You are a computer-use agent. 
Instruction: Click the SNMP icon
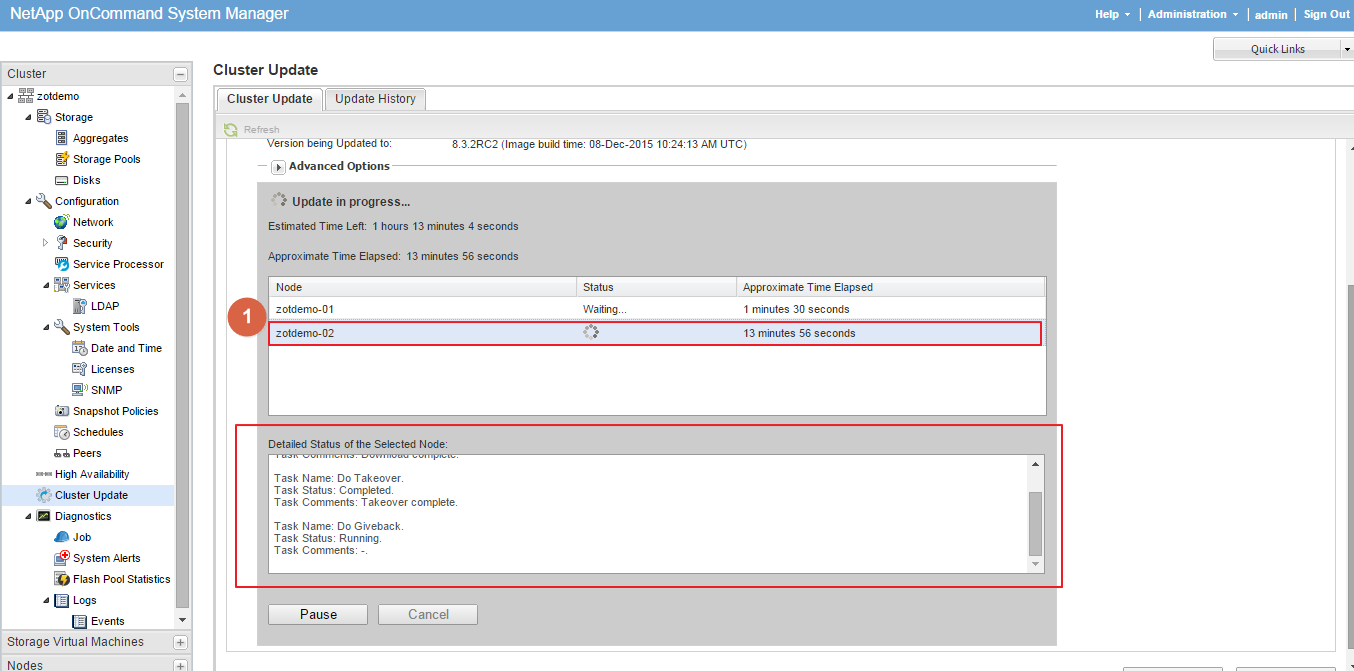click(80, 390)
